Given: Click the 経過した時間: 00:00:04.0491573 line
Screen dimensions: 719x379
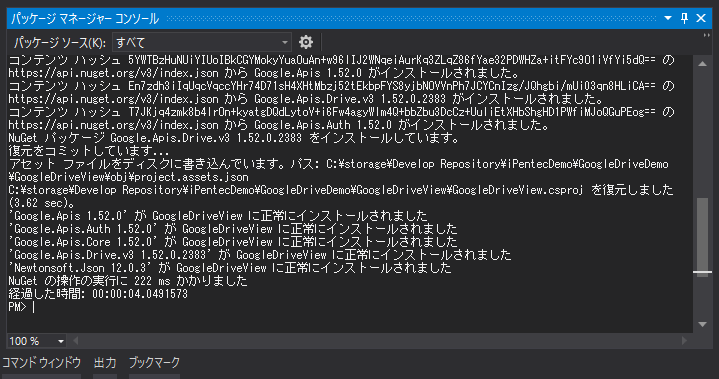Looking at the screenshot, I should [98, 294].
